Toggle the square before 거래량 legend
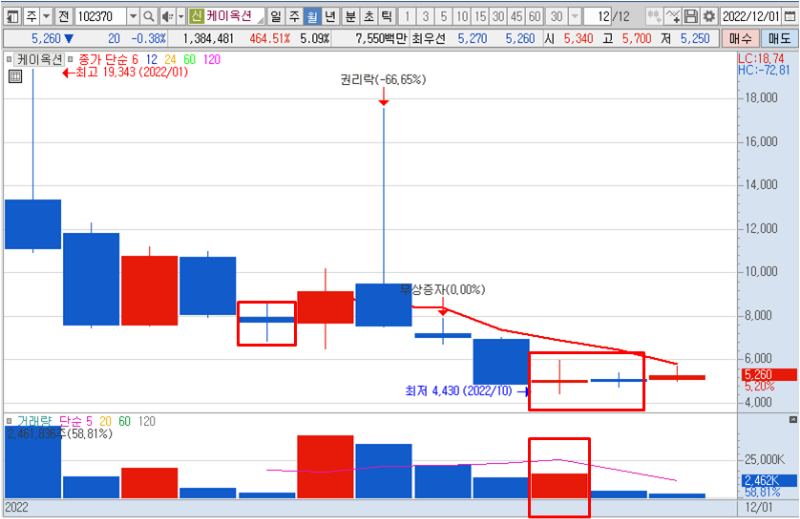This screenshot has height=519, width=800. coord(9,422)
